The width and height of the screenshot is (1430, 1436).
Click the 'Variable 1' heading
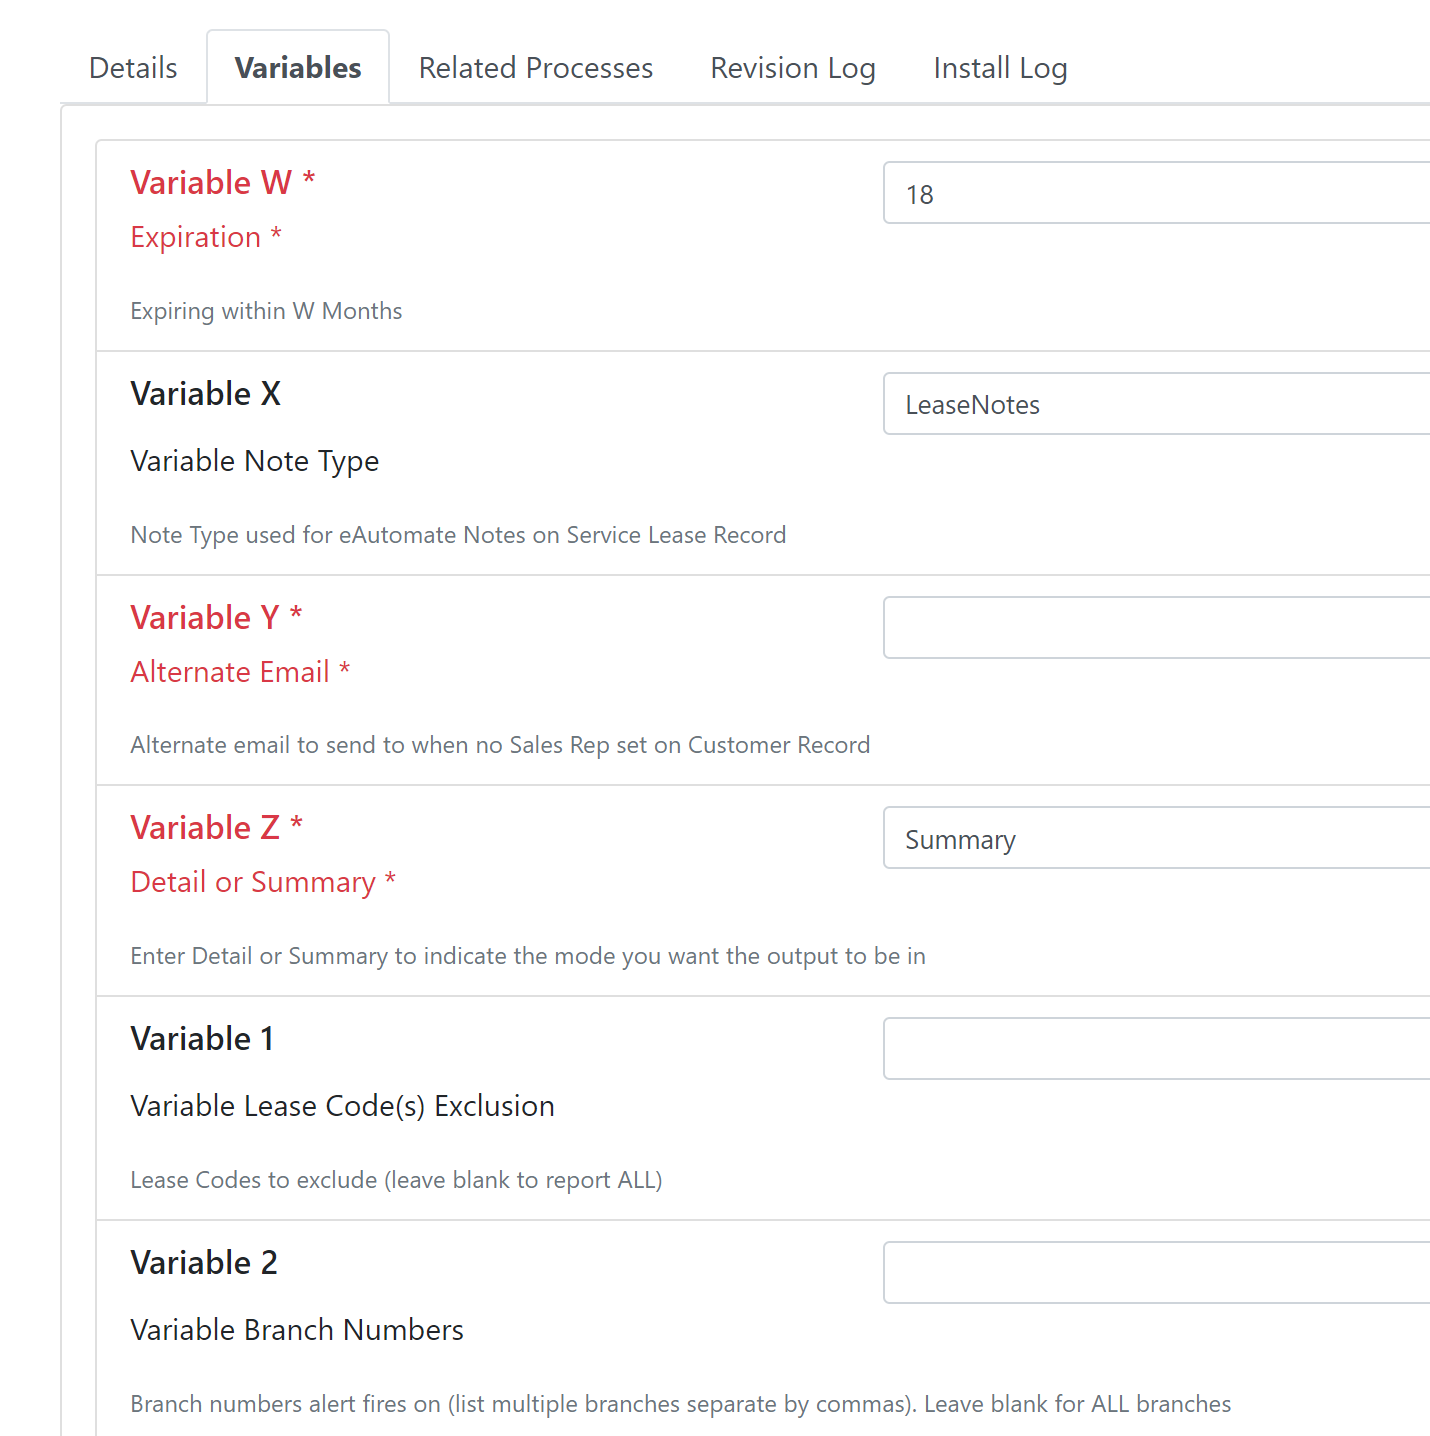coord(202,1039)
